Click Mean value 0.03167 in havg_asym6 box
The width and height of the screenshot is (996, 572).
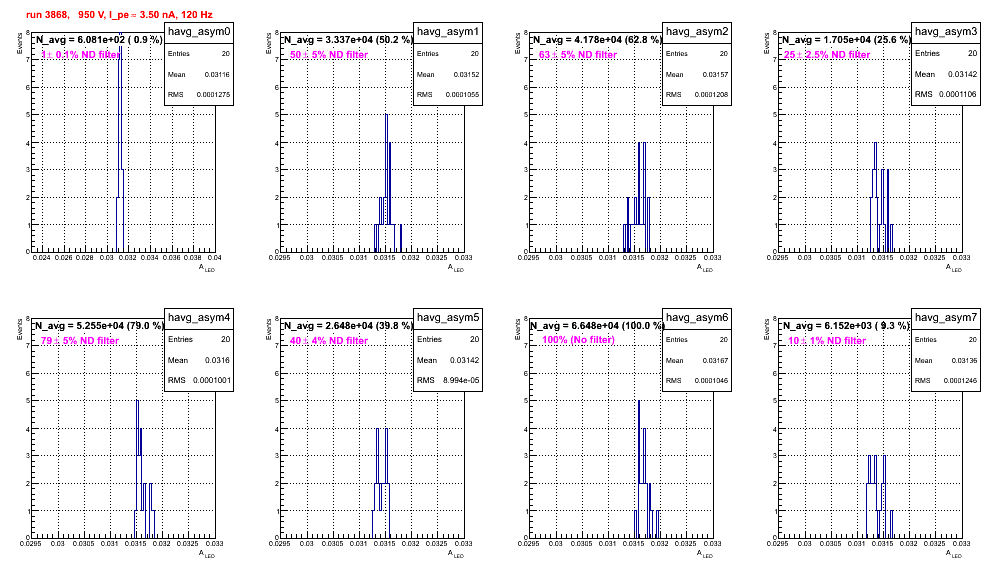coord(715,360)
